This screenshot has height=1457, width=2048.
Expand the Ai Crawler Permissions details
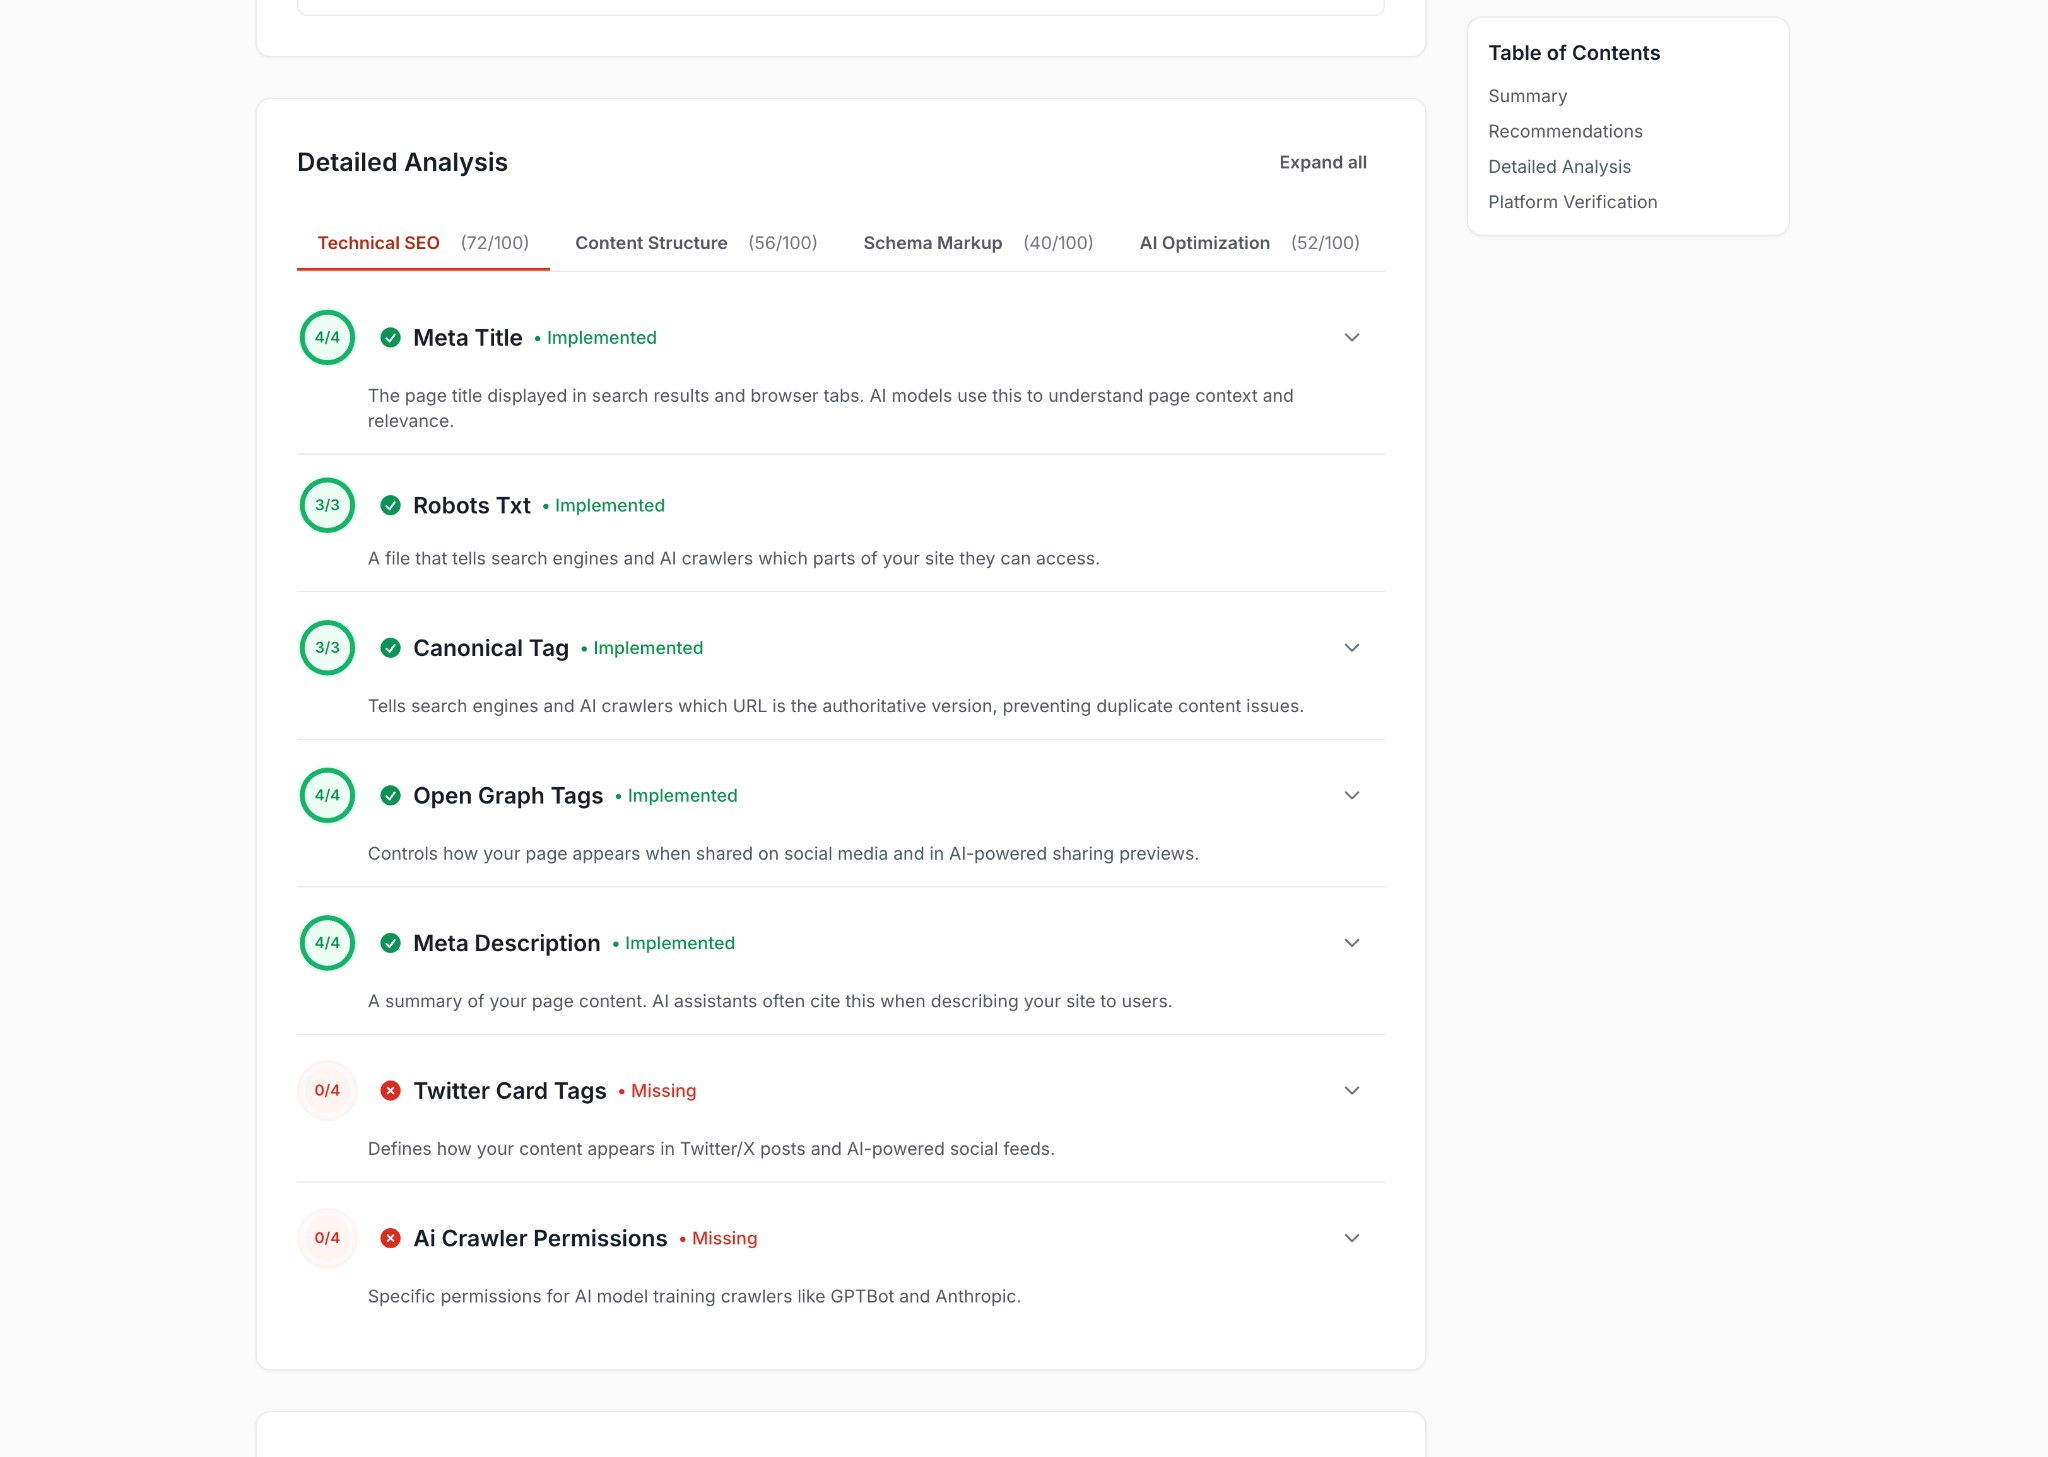click(1352, 1238)
